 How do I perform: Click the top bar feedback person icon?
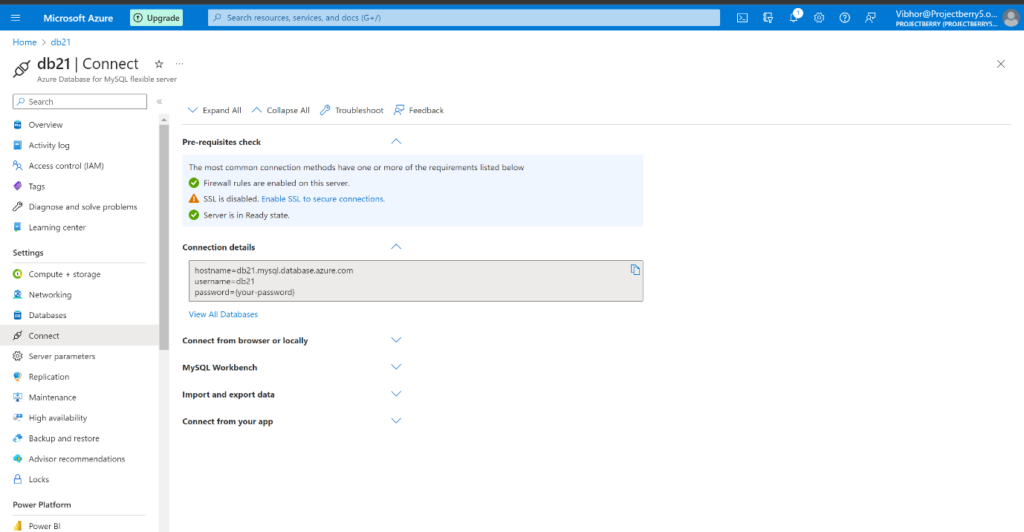point(870,18)
